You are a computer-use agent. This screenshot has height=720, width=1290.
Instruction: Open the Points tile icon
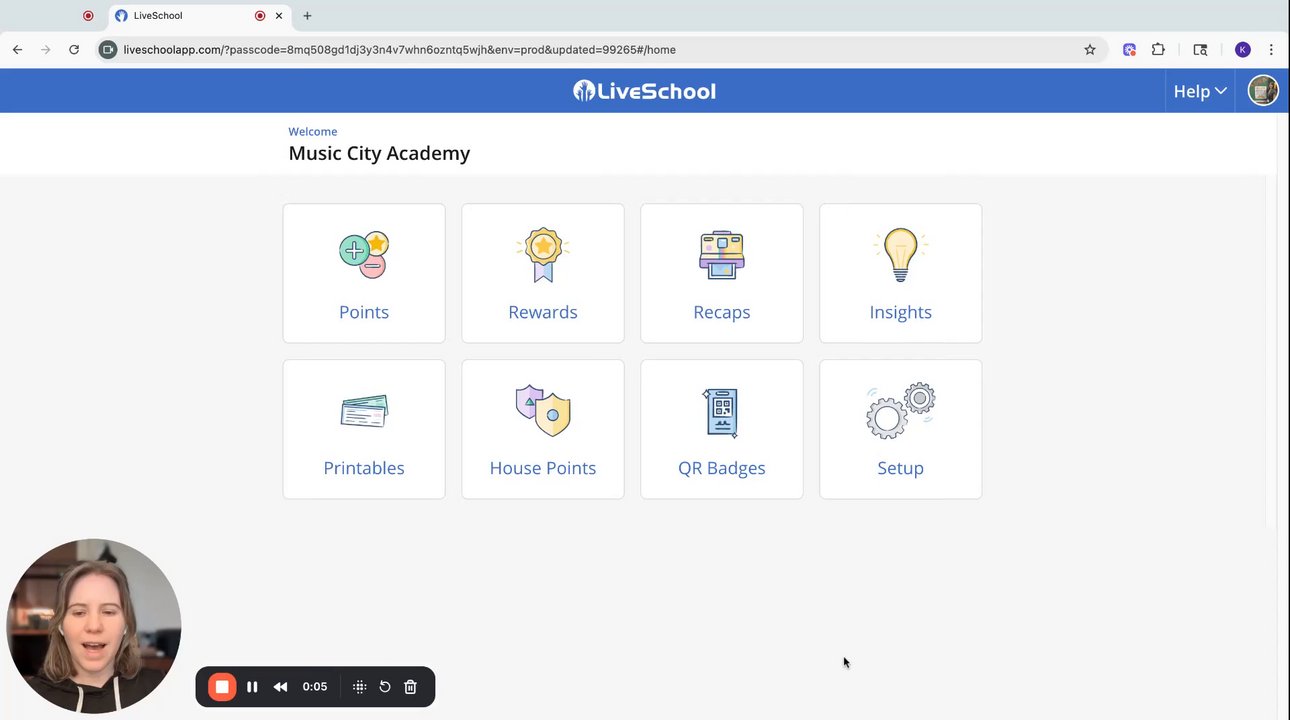pos(364,255)
